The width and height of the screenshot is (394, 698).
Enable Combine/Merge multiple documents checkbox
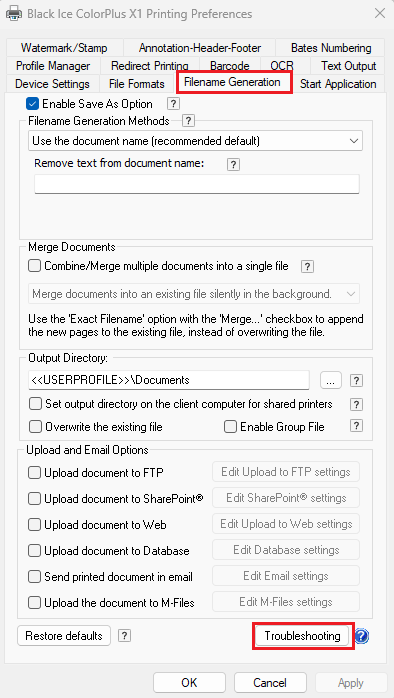(x=34, y=266)
